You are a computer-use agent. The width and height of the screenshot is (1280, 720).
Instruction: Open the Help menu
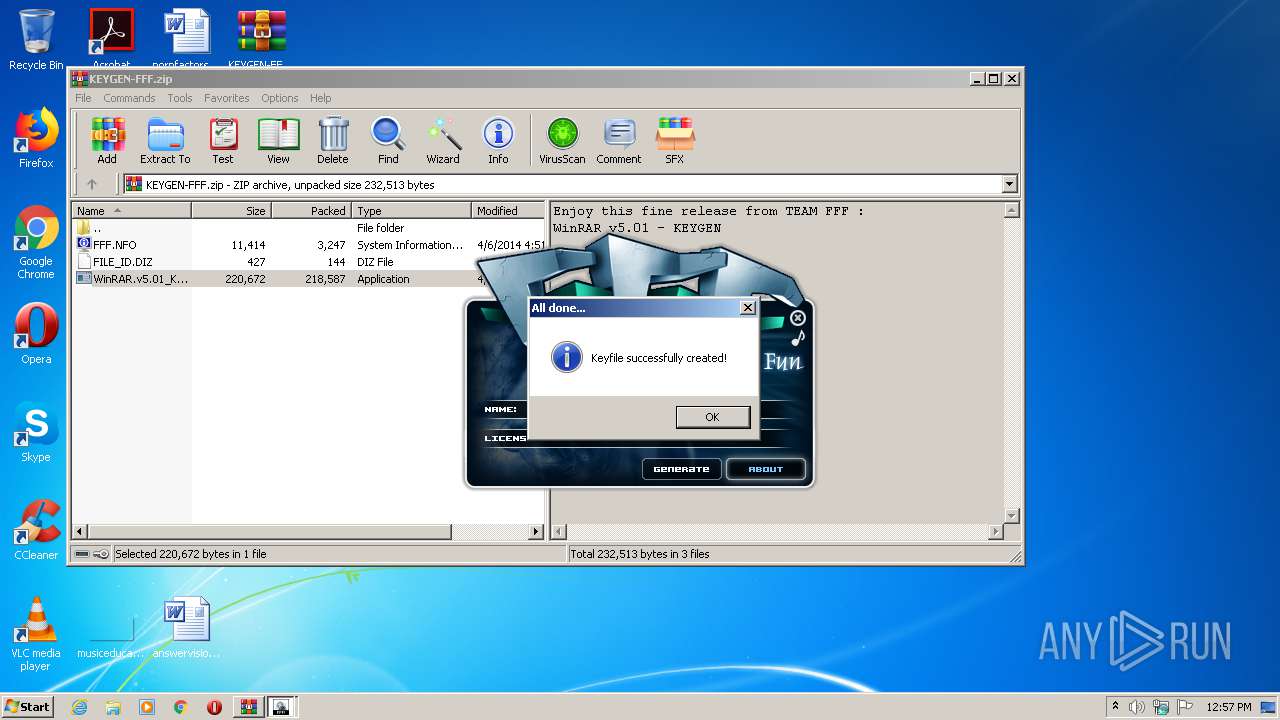click(320, 98)
